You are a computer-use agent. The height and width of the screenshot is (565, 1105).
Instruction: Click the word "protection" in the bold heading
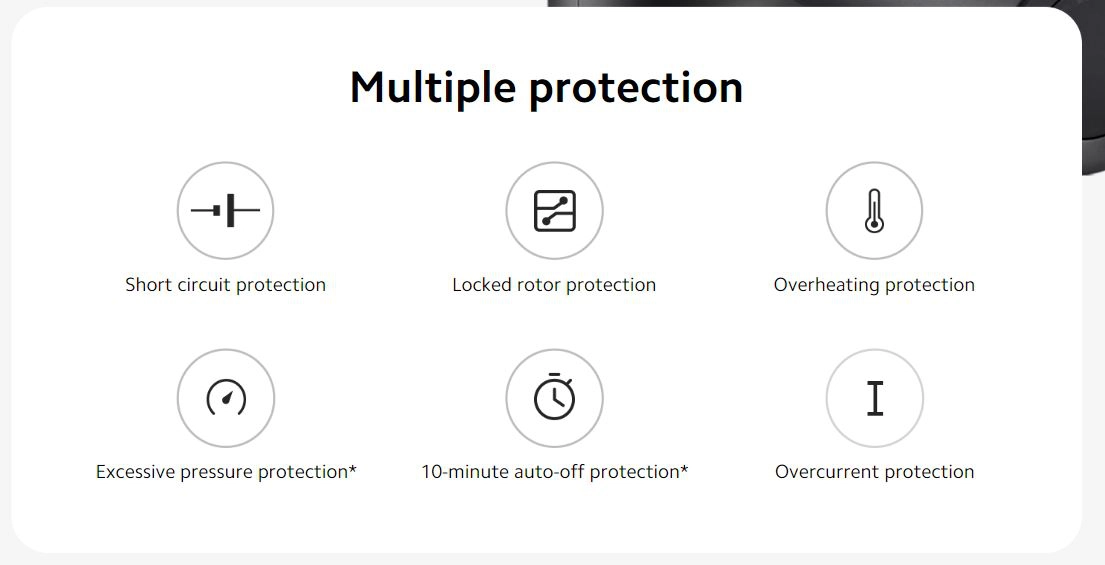coord(636,89)
